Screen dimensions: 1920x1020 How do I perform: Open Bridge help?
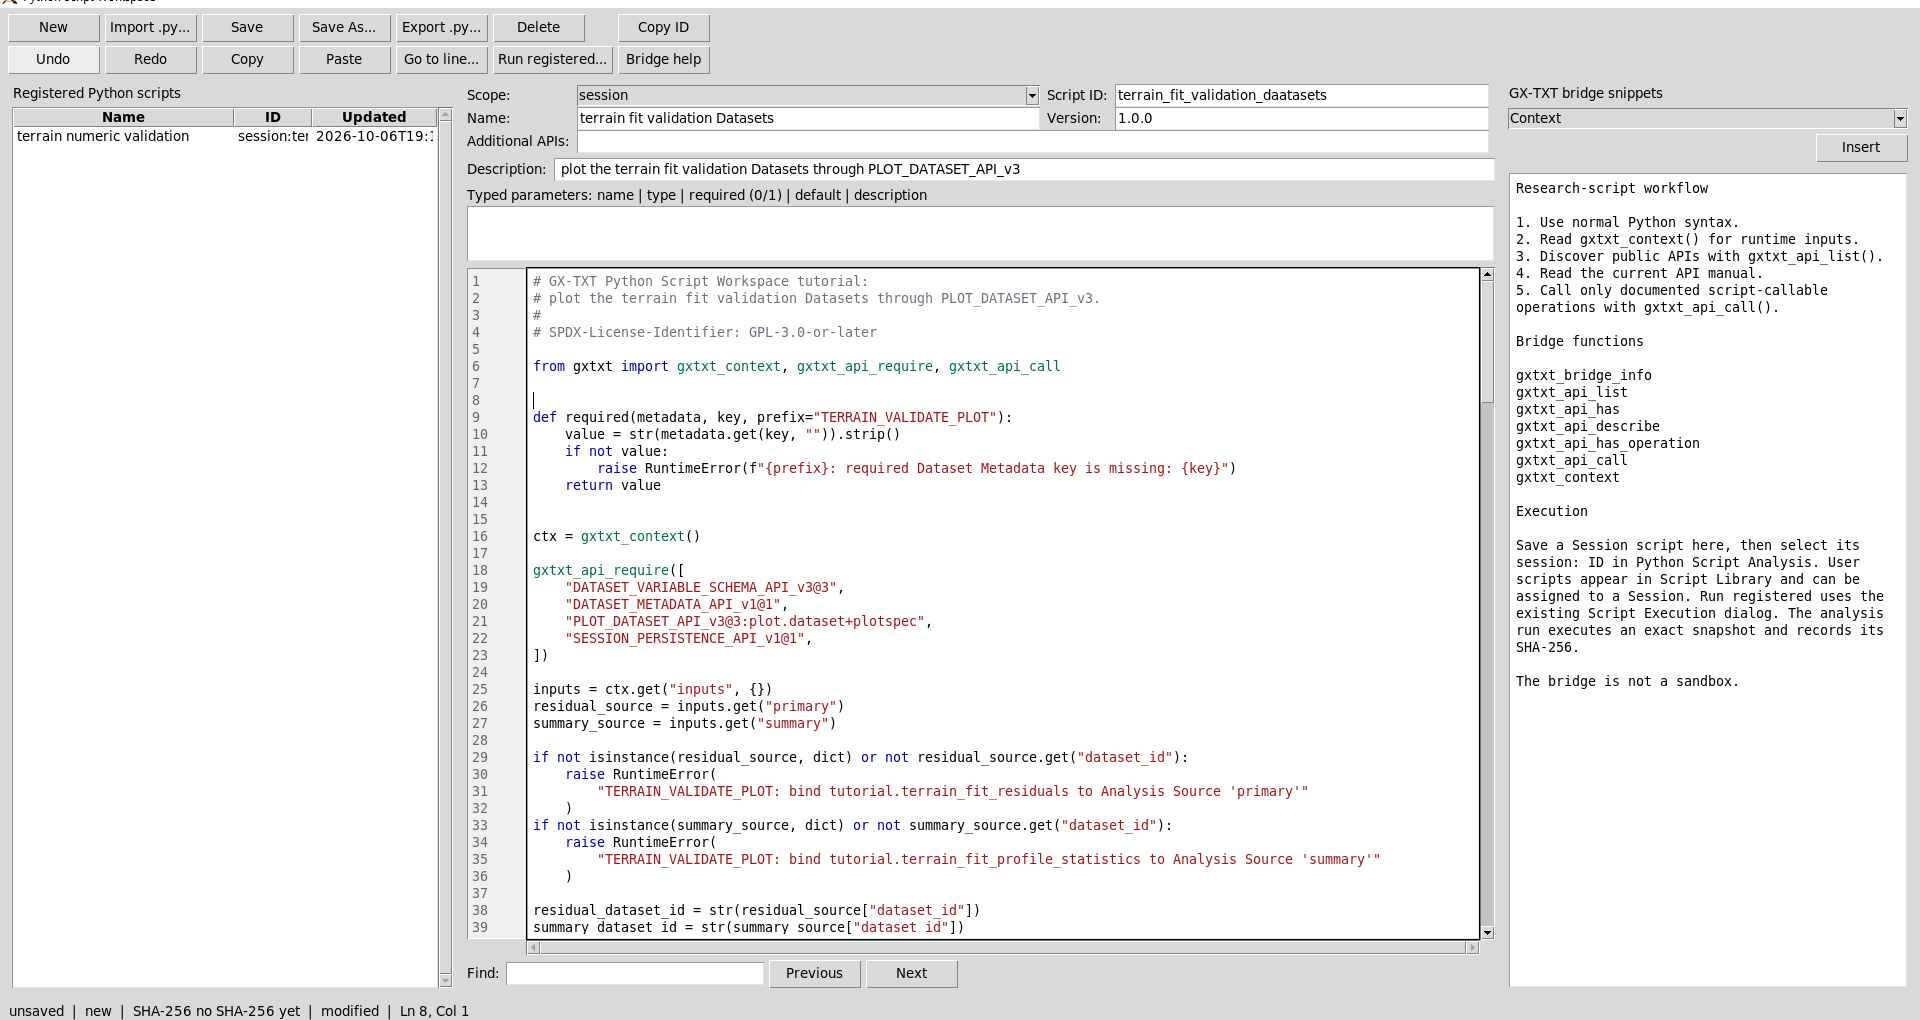[664, 60]
